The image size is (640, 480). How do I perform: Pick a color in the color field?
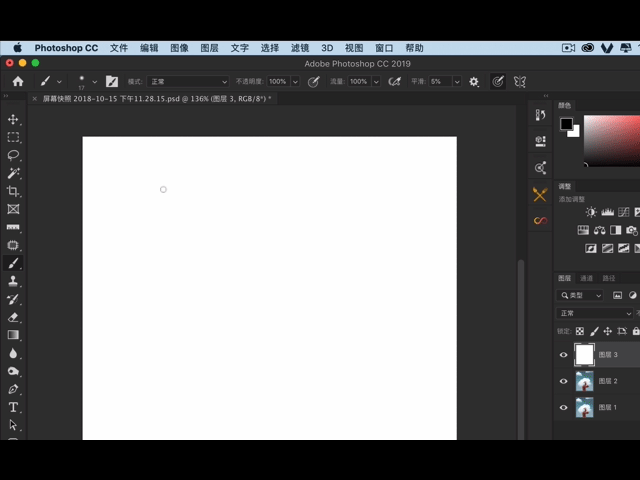pyautogui.click(x=612, y=141)
